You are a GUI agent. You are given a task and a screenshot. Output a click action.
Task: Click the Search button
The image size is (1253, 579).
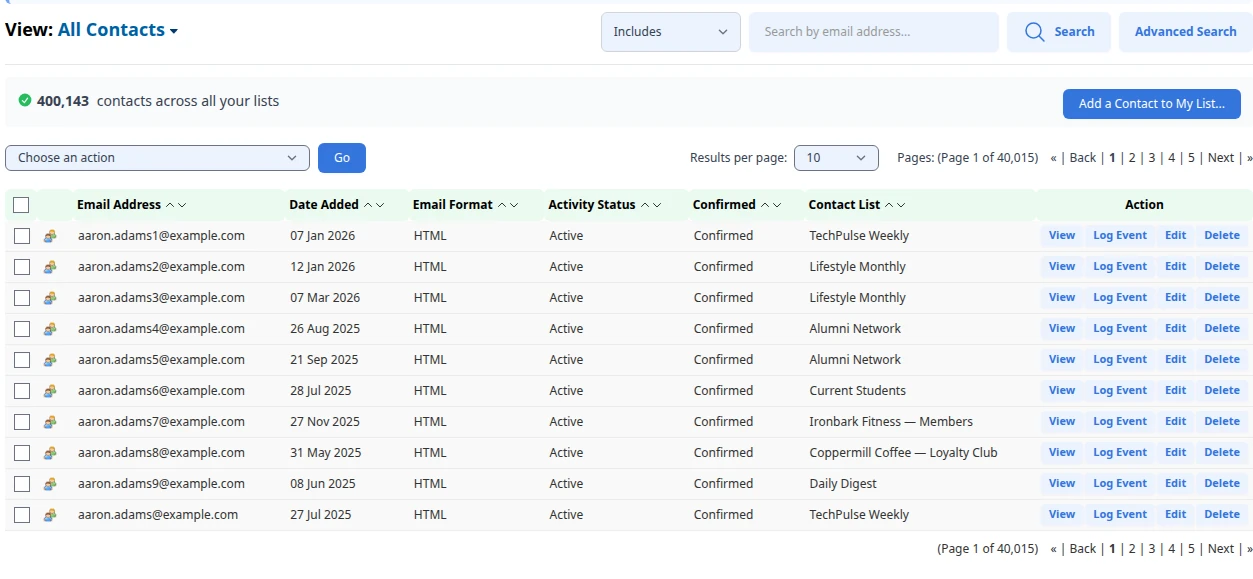click(x=1058, y=32)
